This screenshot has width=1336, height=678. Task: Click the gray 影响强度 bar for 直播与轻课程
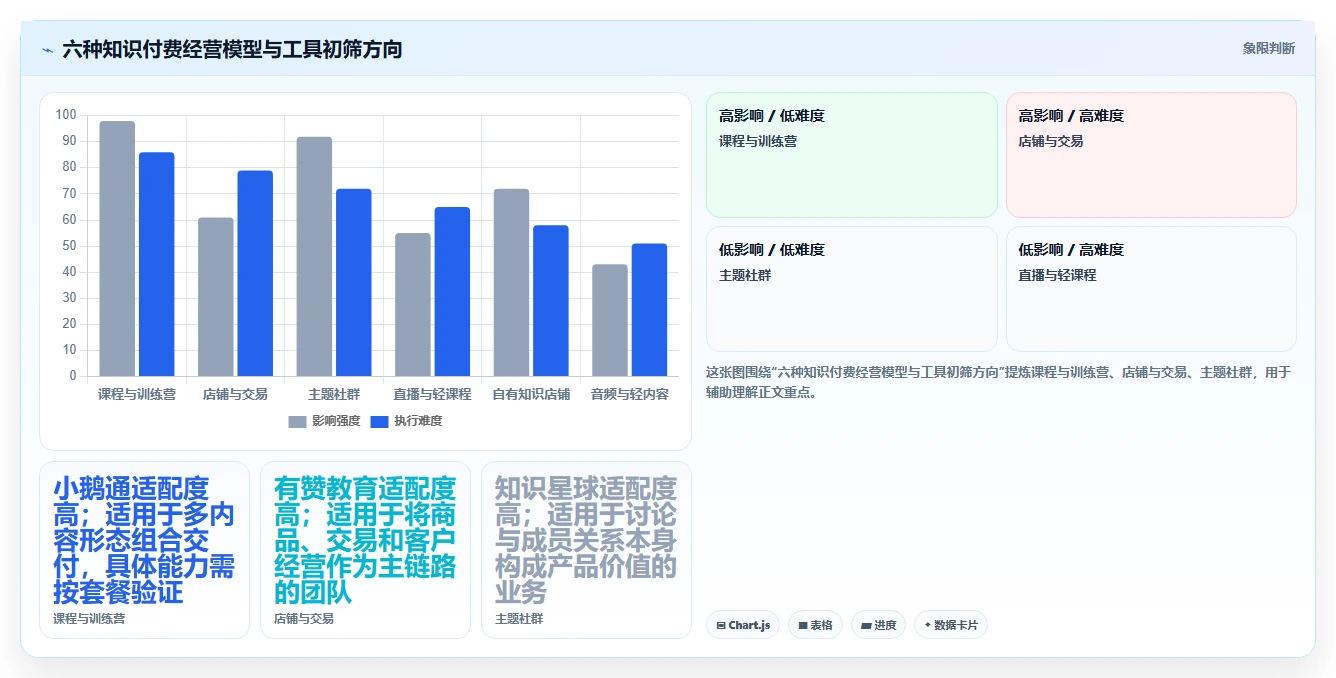[413, 304]
